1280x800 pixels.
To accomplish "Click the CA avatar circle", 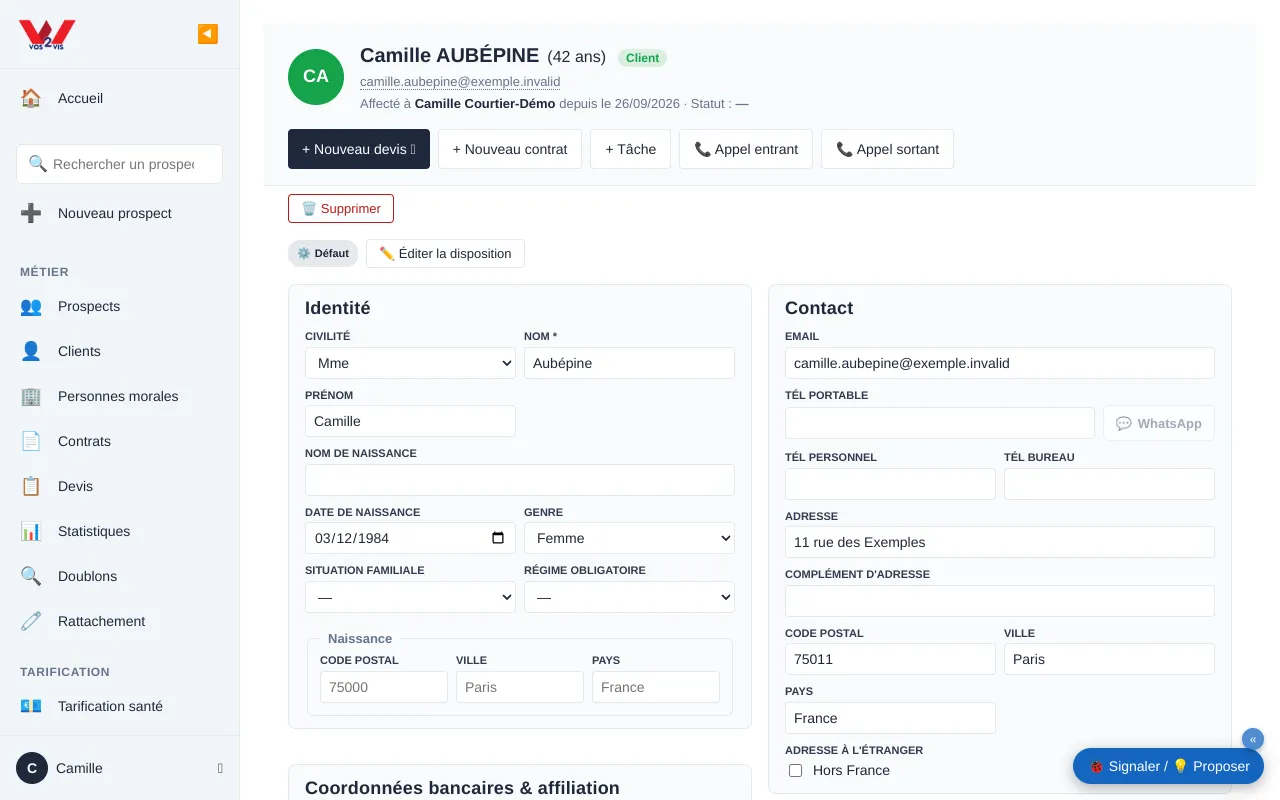I will click(316, 76).
